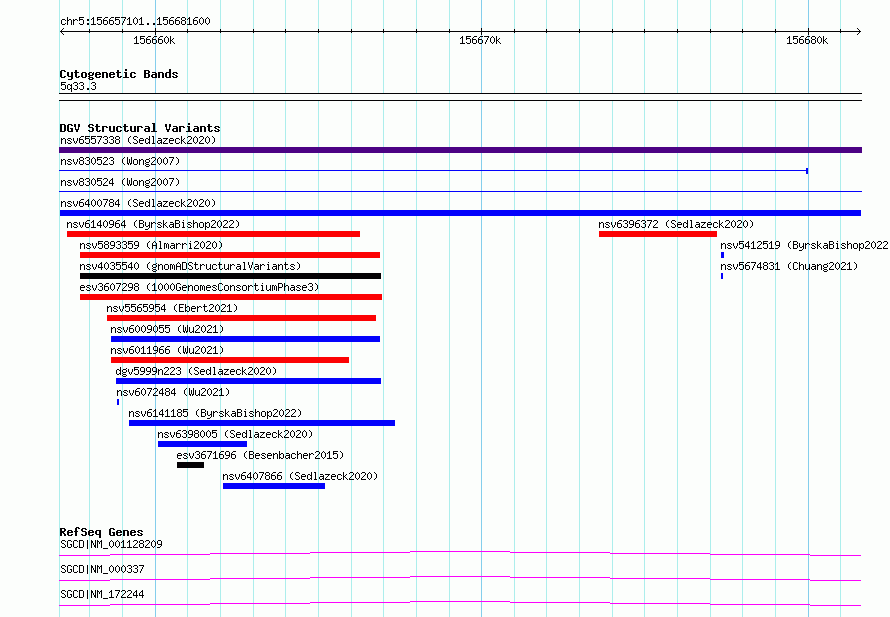Image resolution: width=890 pixels, height=617 pixels.
Task: Click magenta line for SGCD|NM_000337
Action: 460,578
